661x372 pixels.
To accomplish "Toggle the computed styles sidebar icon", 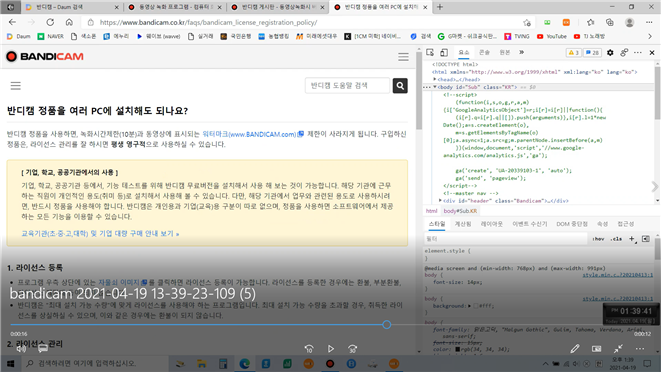I will coord(646,239).
